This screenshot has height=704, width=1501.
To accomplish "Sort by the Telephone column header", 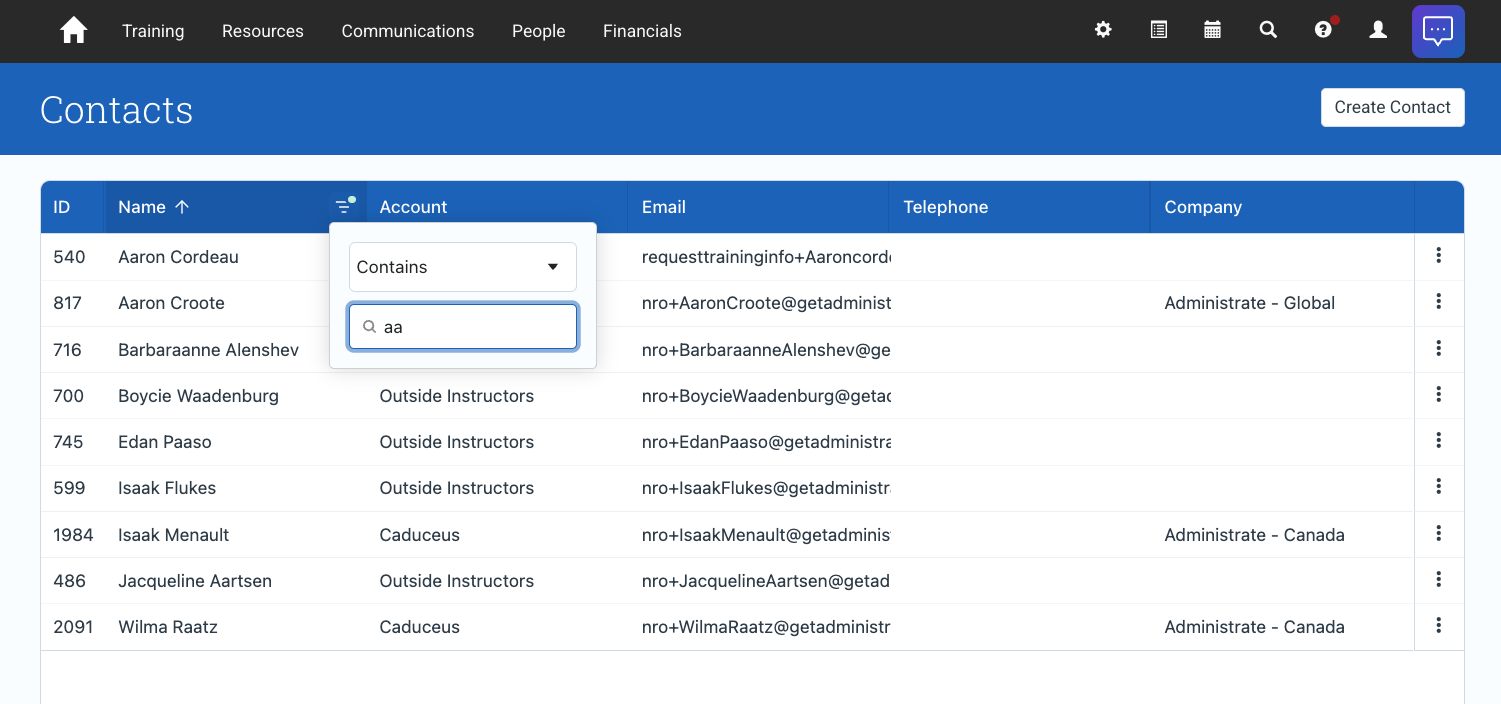I will 946,207.
